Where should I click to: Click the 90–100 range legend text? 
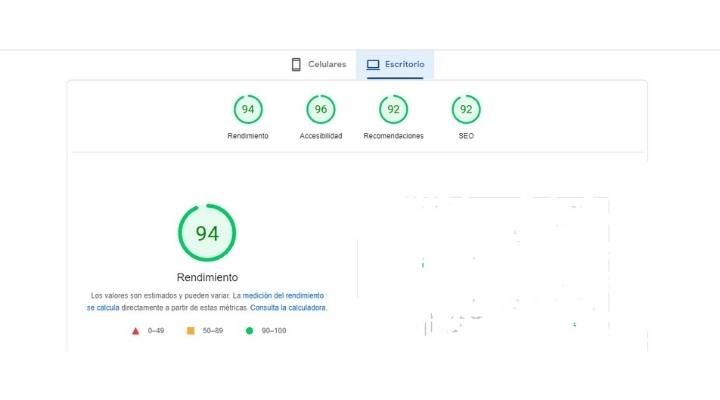[x=273, y=330]
